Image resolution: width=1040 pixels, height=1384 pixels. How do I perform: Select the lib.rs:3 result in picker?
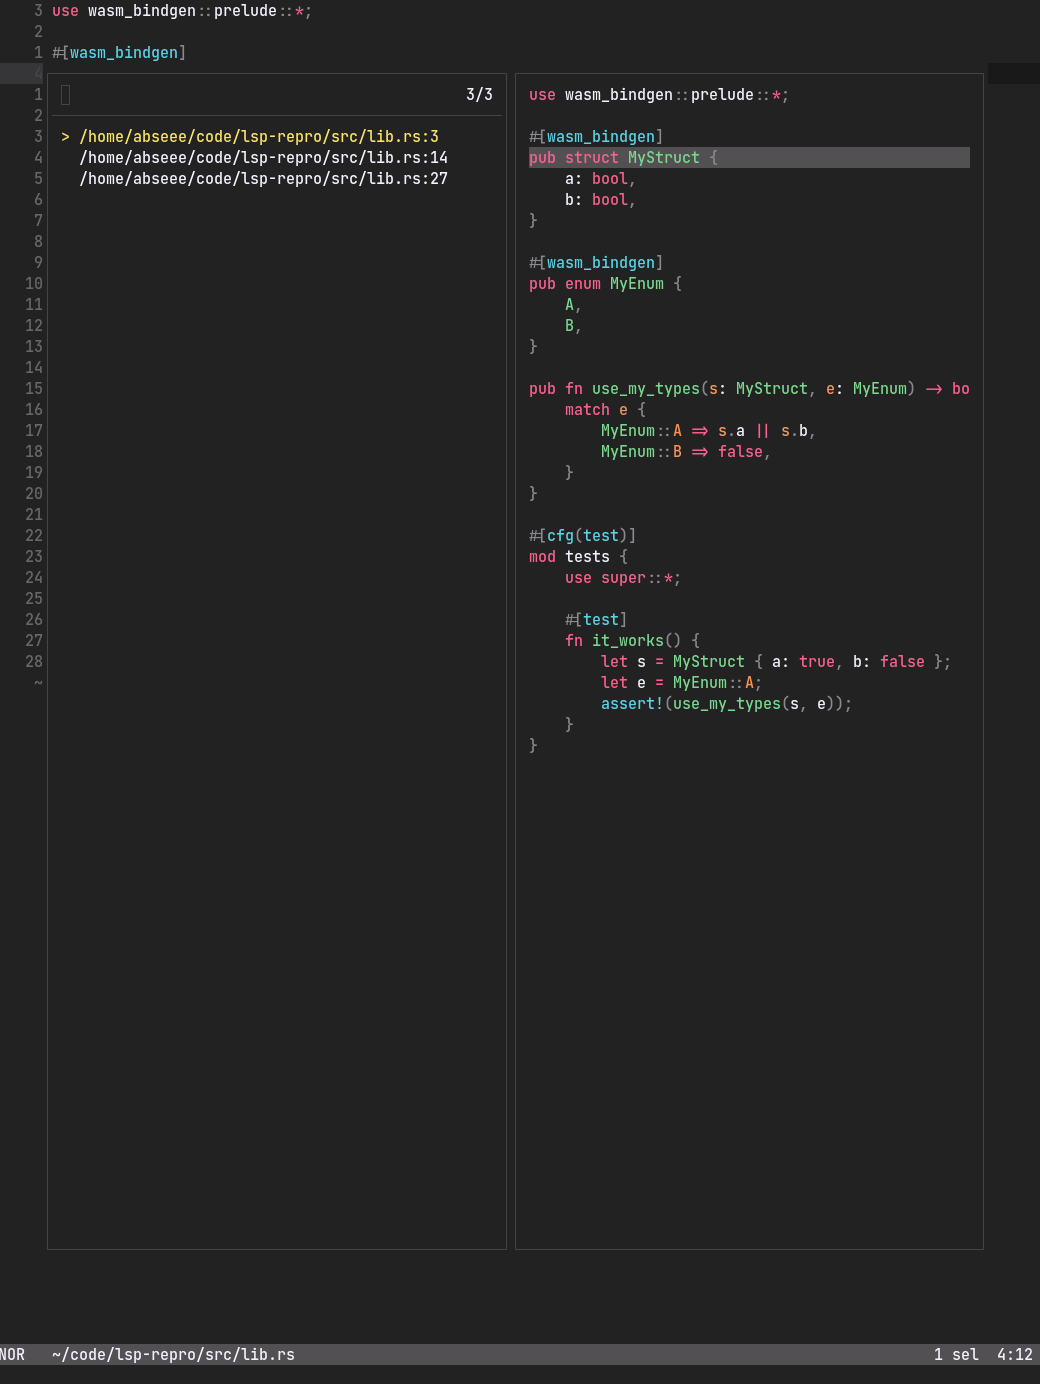tap(259, 137)
